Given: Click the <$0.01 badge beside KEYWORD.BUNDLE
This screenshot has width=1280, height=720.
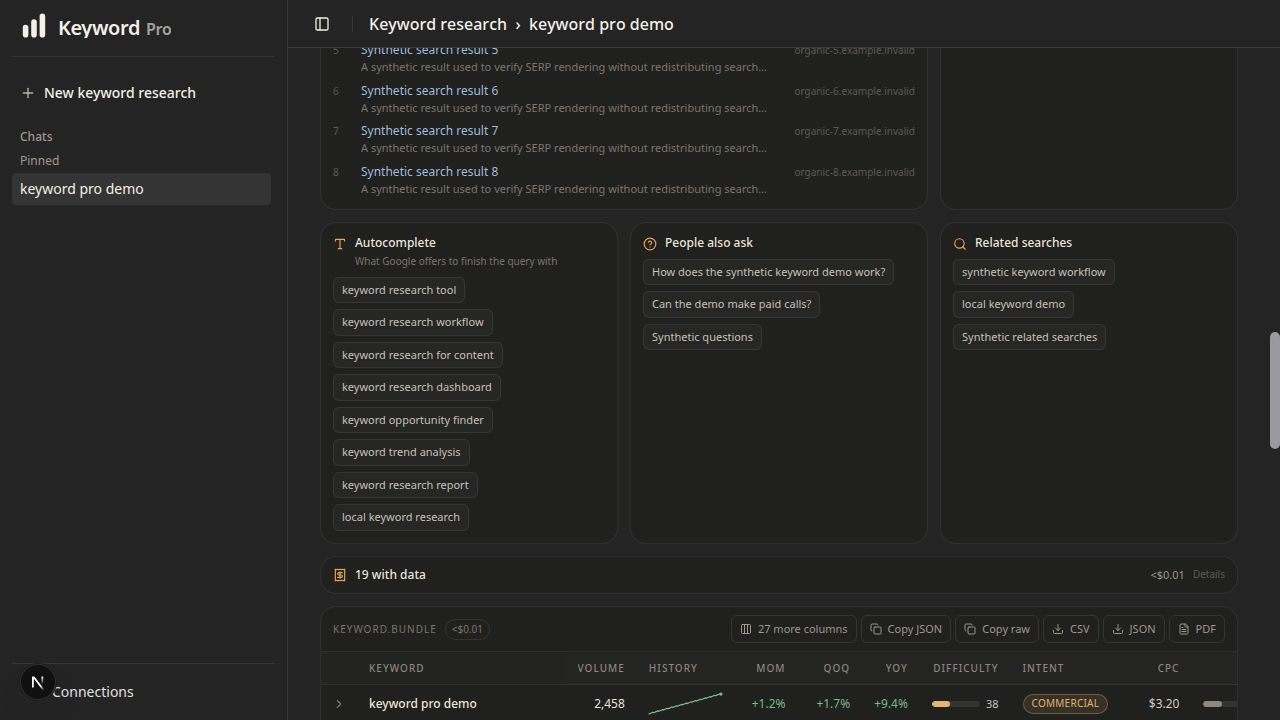Looking at the screenshot, I should pos(467,629).
